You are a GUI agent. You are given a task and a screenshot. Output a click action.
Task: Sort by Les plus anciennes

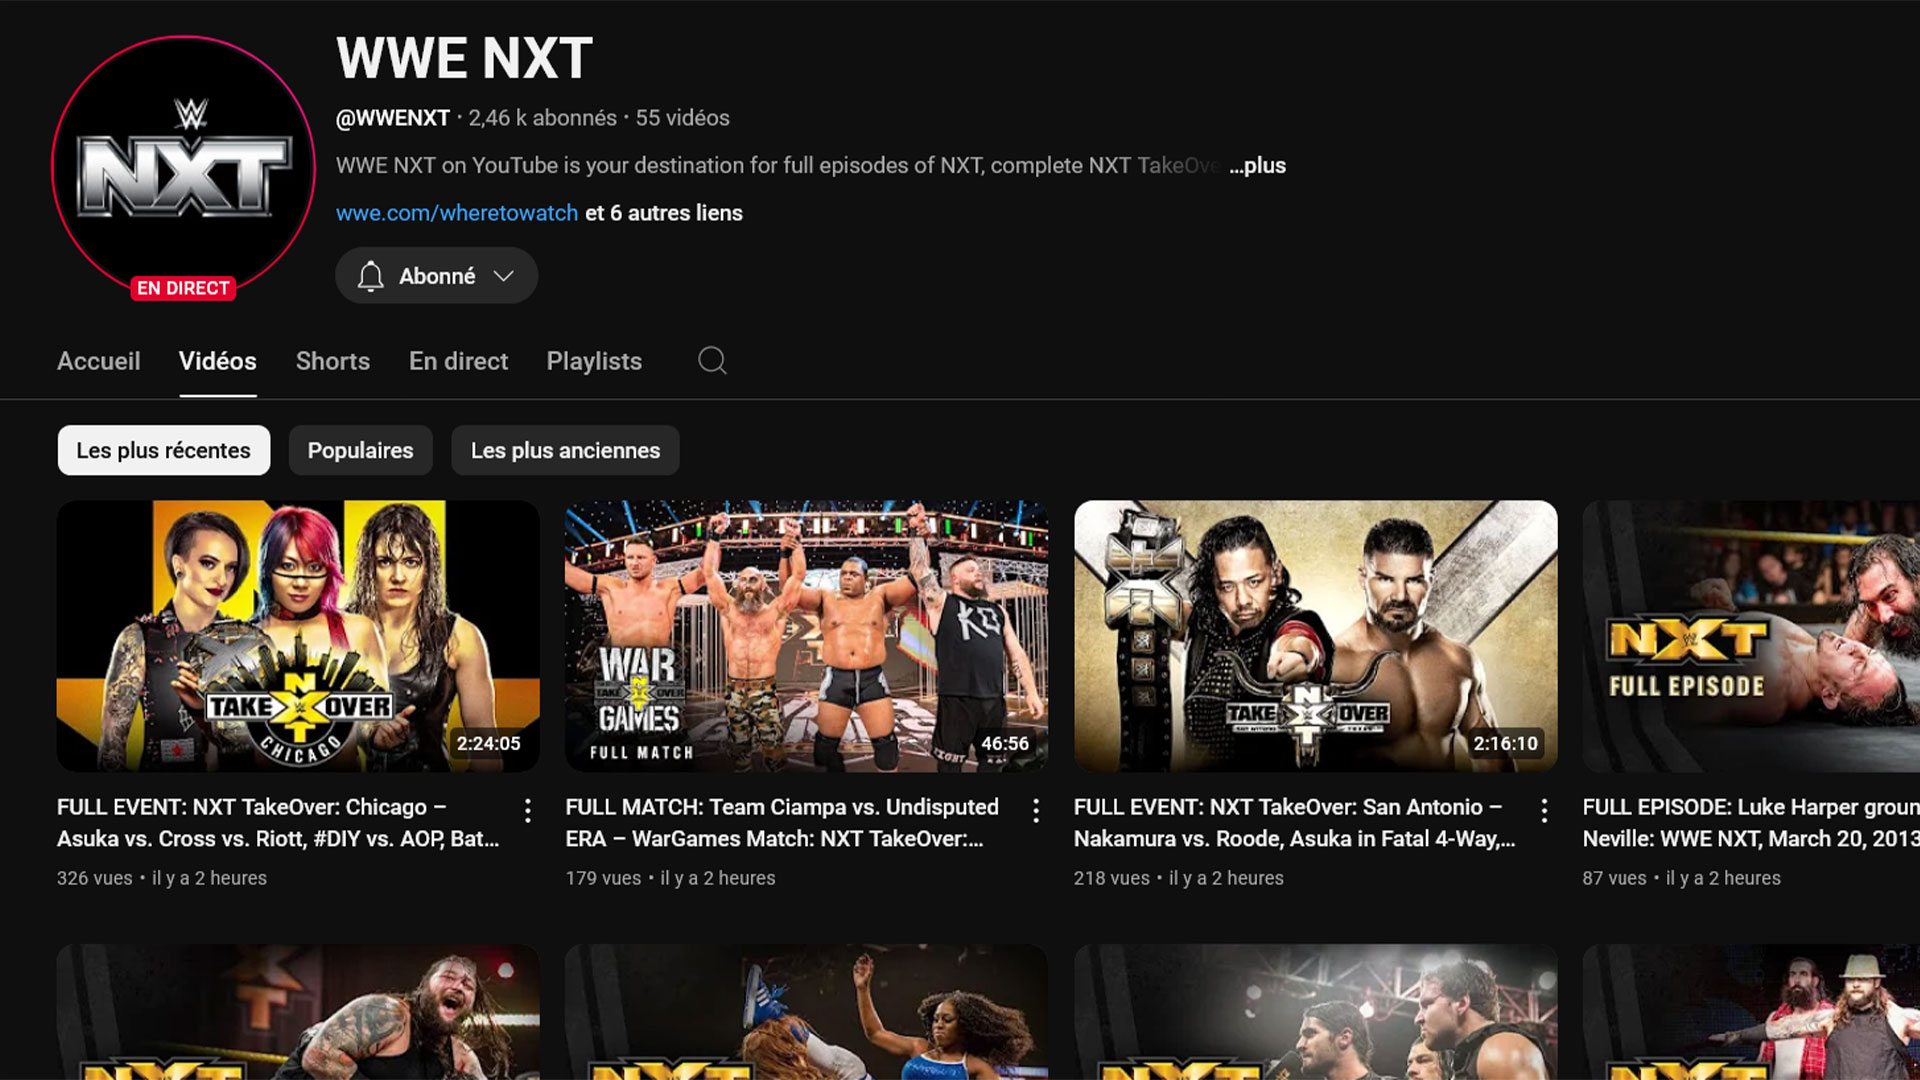coord(565,450)
